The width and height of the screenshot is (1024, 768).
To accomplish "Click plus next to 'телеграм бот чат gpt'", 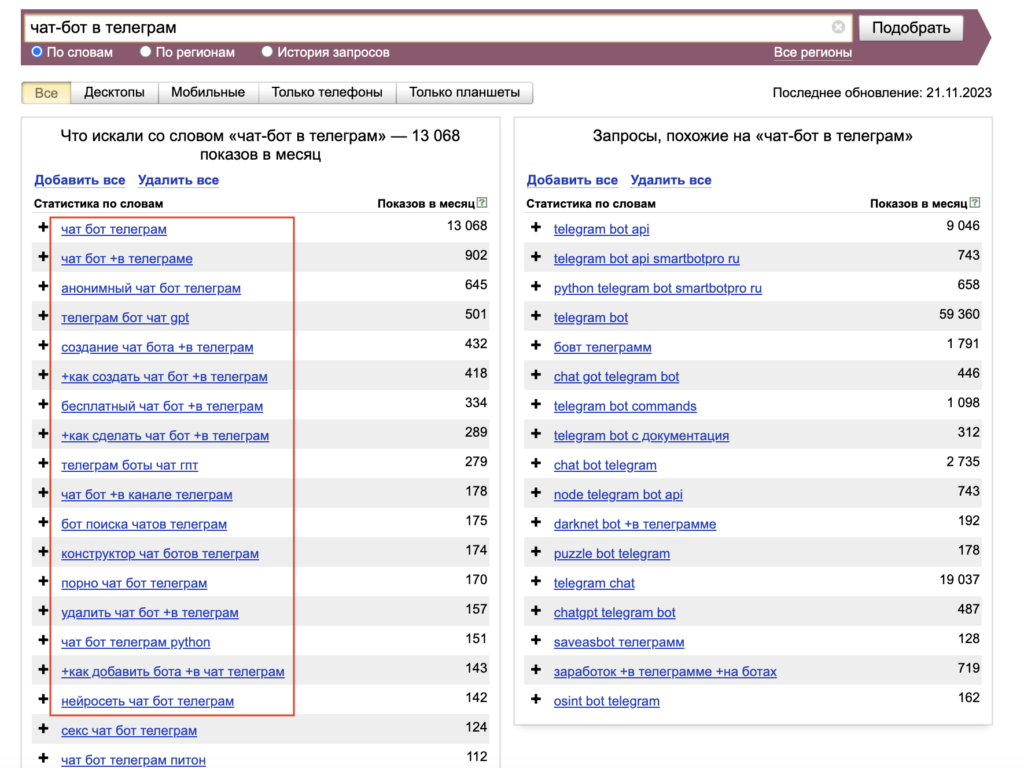I will click(42, 317).
